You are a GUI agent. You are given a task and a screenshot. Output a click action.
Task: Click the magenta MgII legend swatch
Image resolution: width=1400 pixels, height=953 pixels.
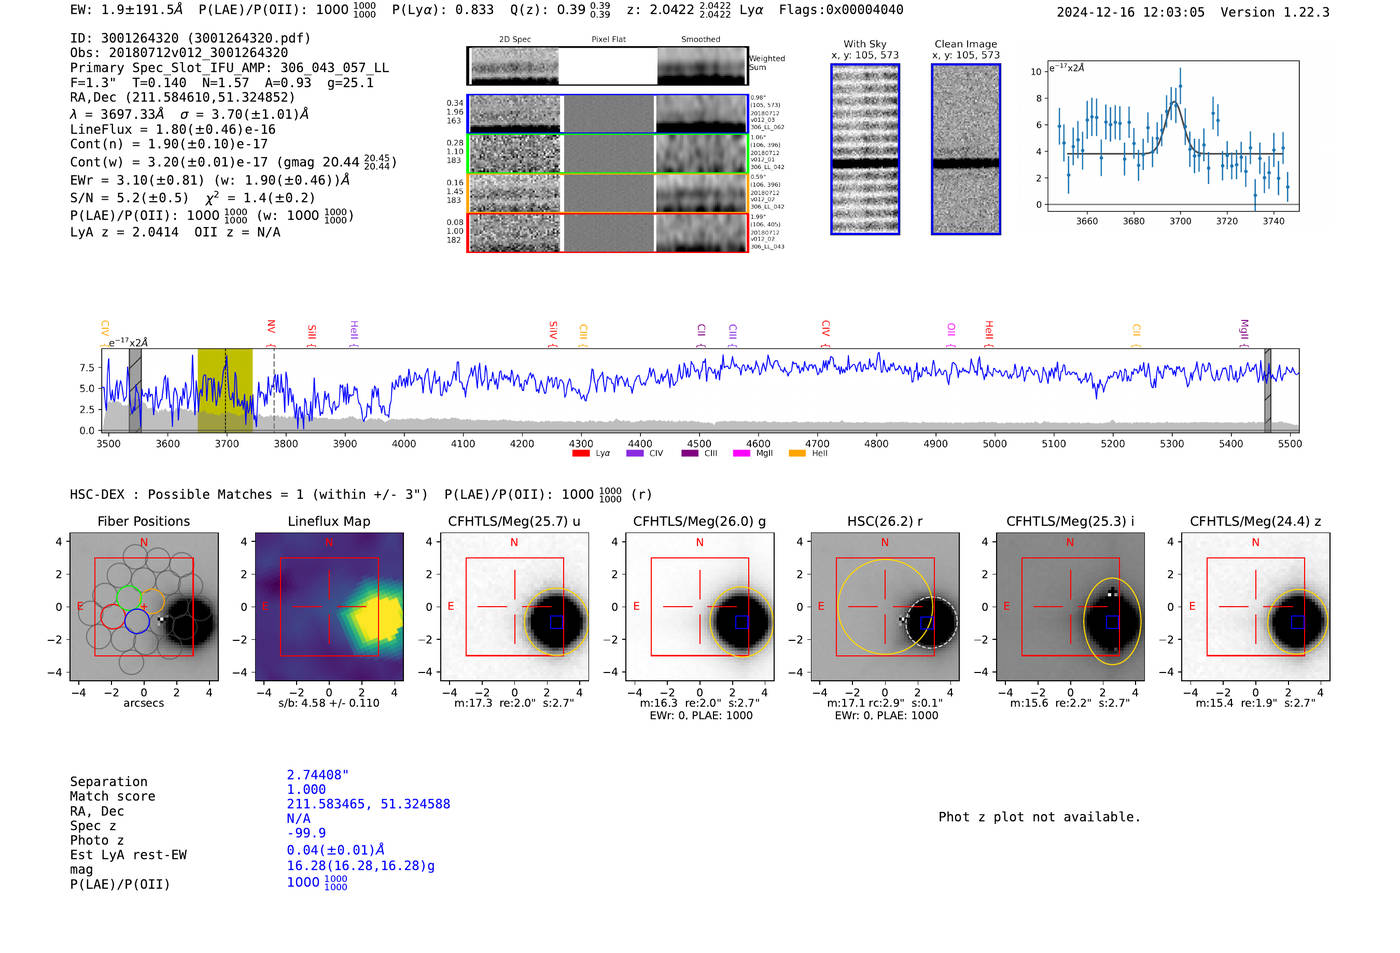coord(741,453)
